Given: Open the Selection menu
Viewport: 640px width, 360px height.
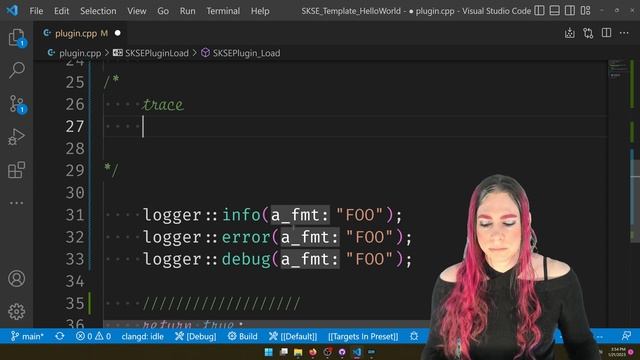Looking at the screenshot, I should (x=98, y=11).
